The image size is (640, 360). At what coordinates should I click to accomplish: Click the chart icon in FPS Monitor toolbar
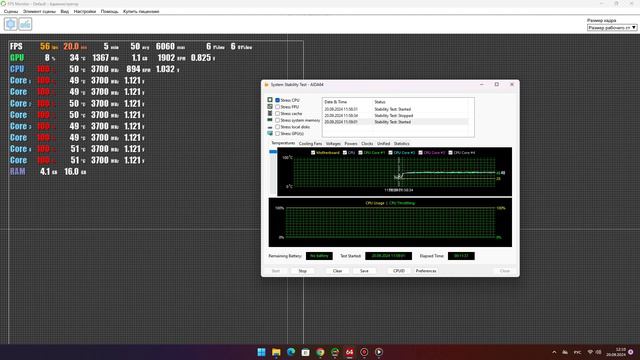tap(25, 24)
